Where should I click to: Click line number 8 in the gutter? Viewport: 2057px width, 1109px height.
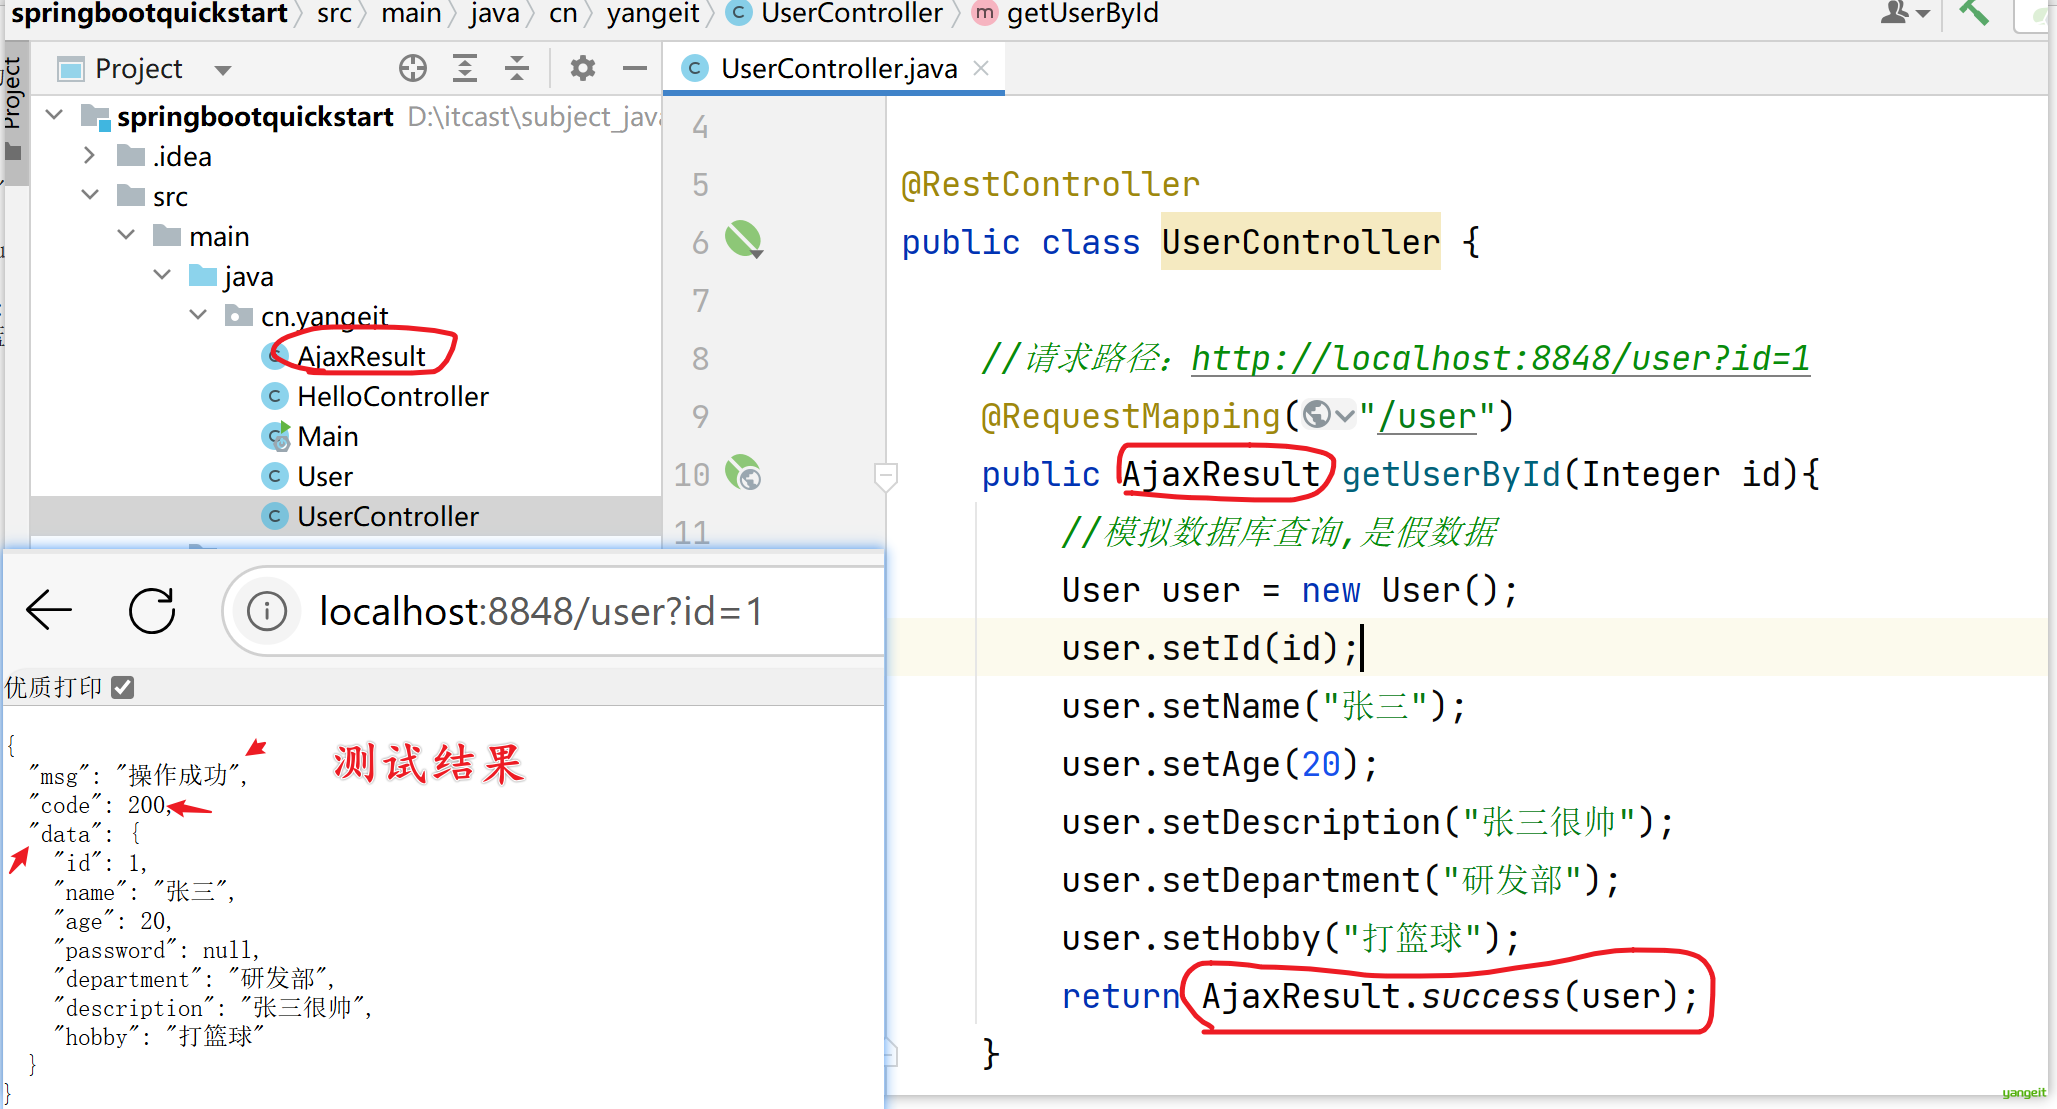click(x=700, y=358)
